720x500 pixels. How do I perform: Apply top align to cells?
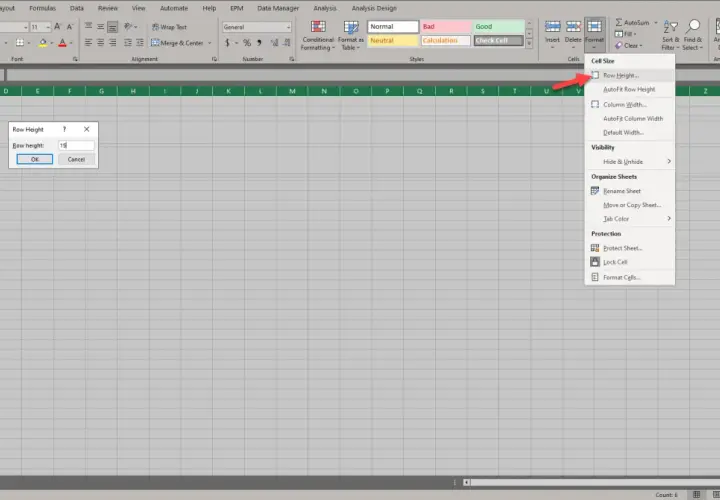tap(88, 27)
